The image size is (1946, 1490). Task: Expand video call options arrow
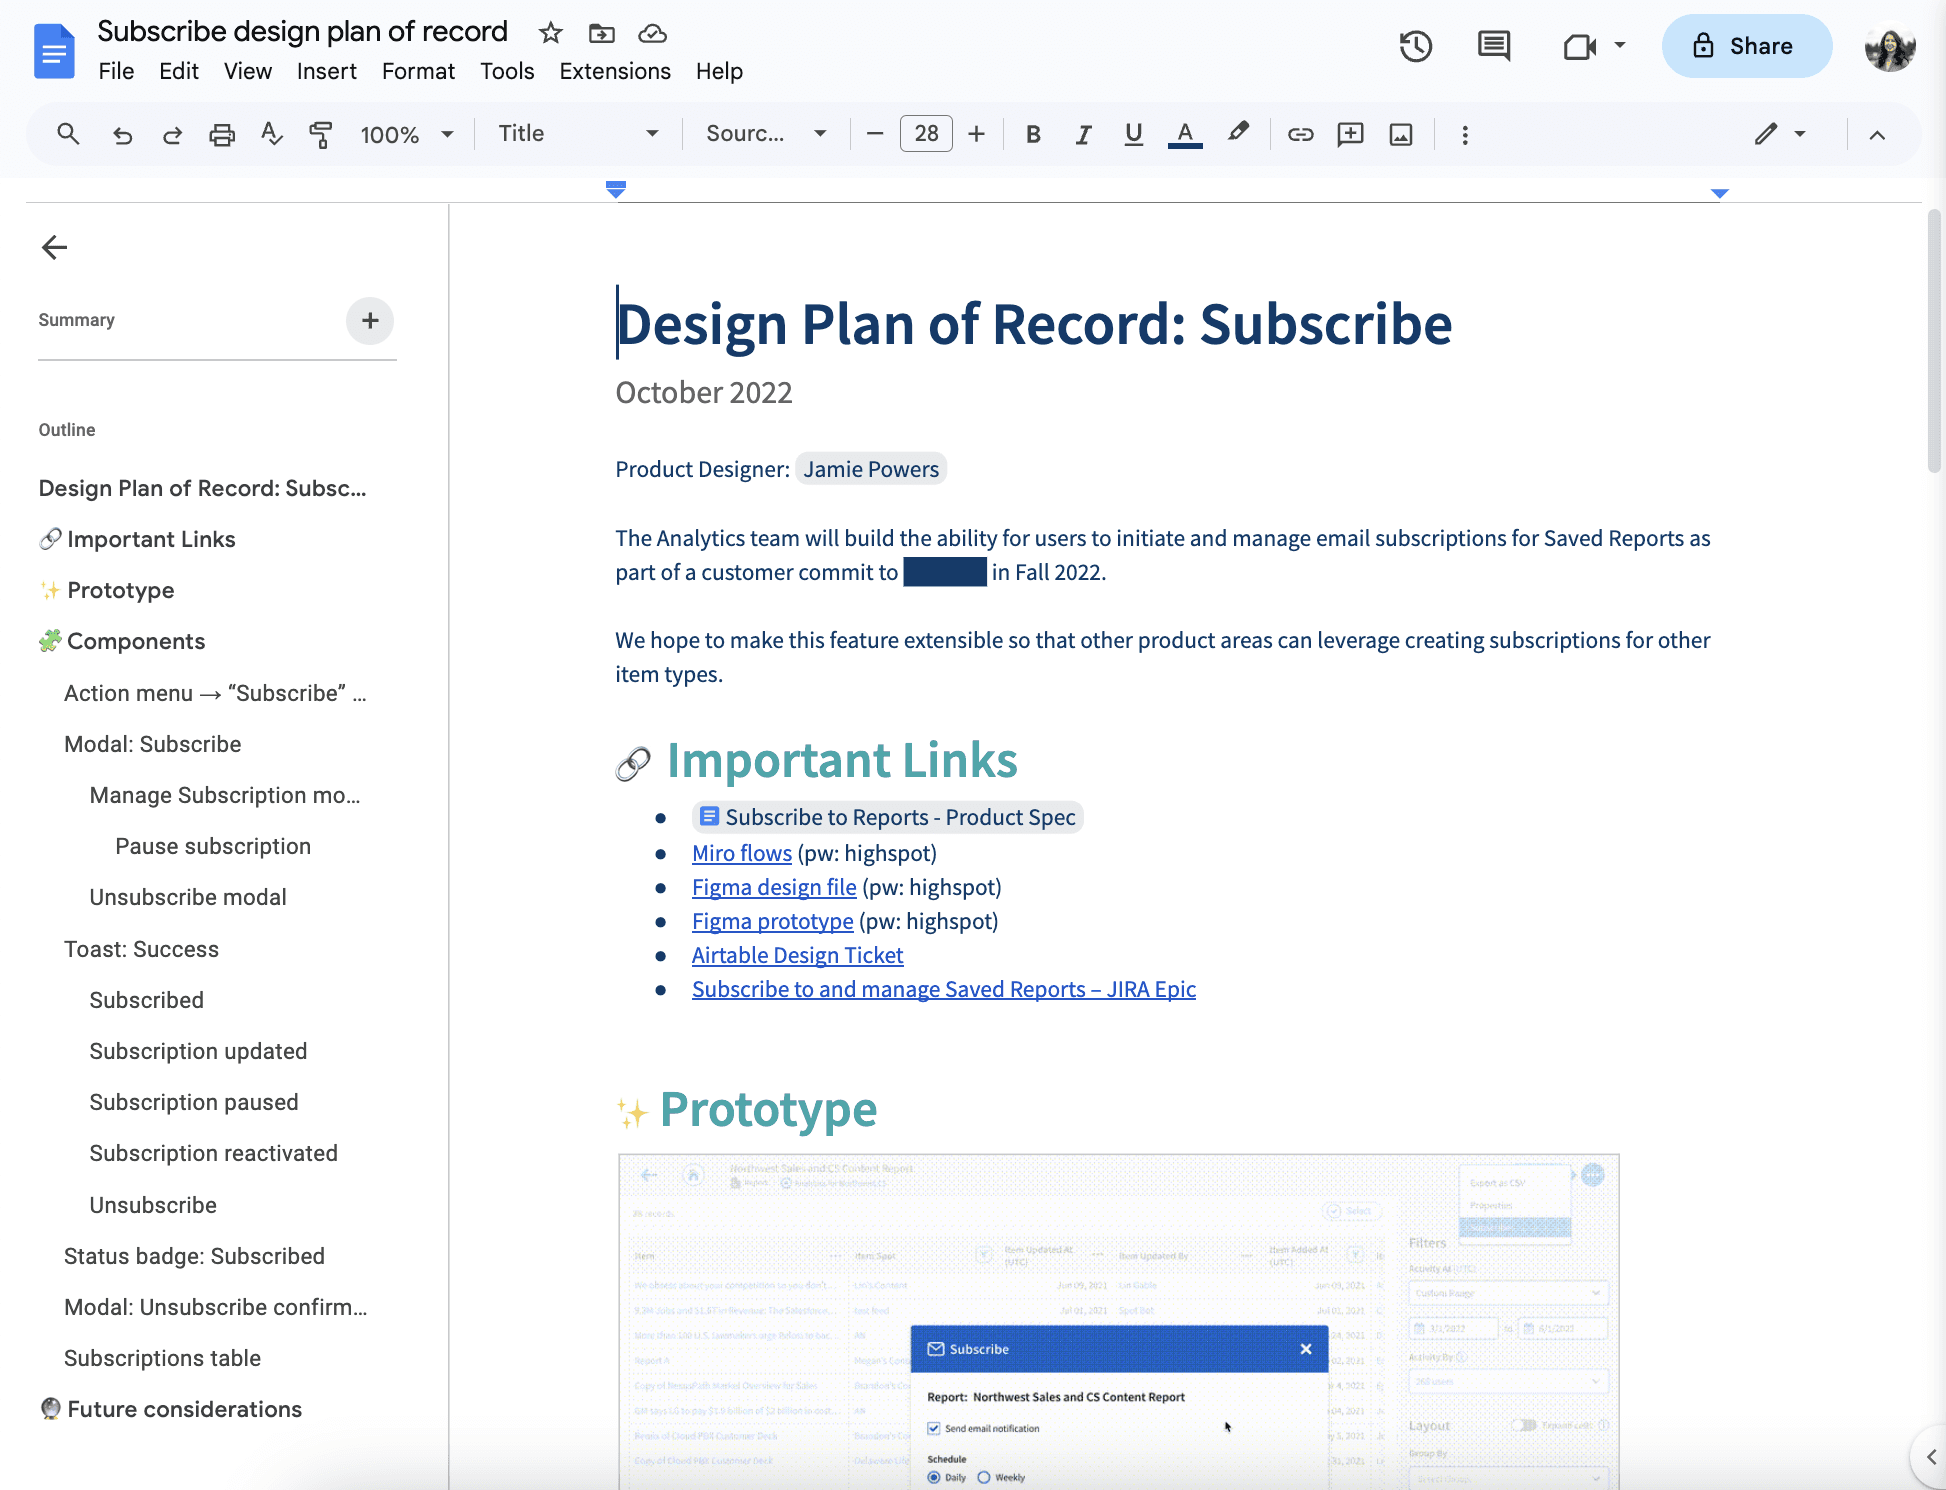(1620, 45)
